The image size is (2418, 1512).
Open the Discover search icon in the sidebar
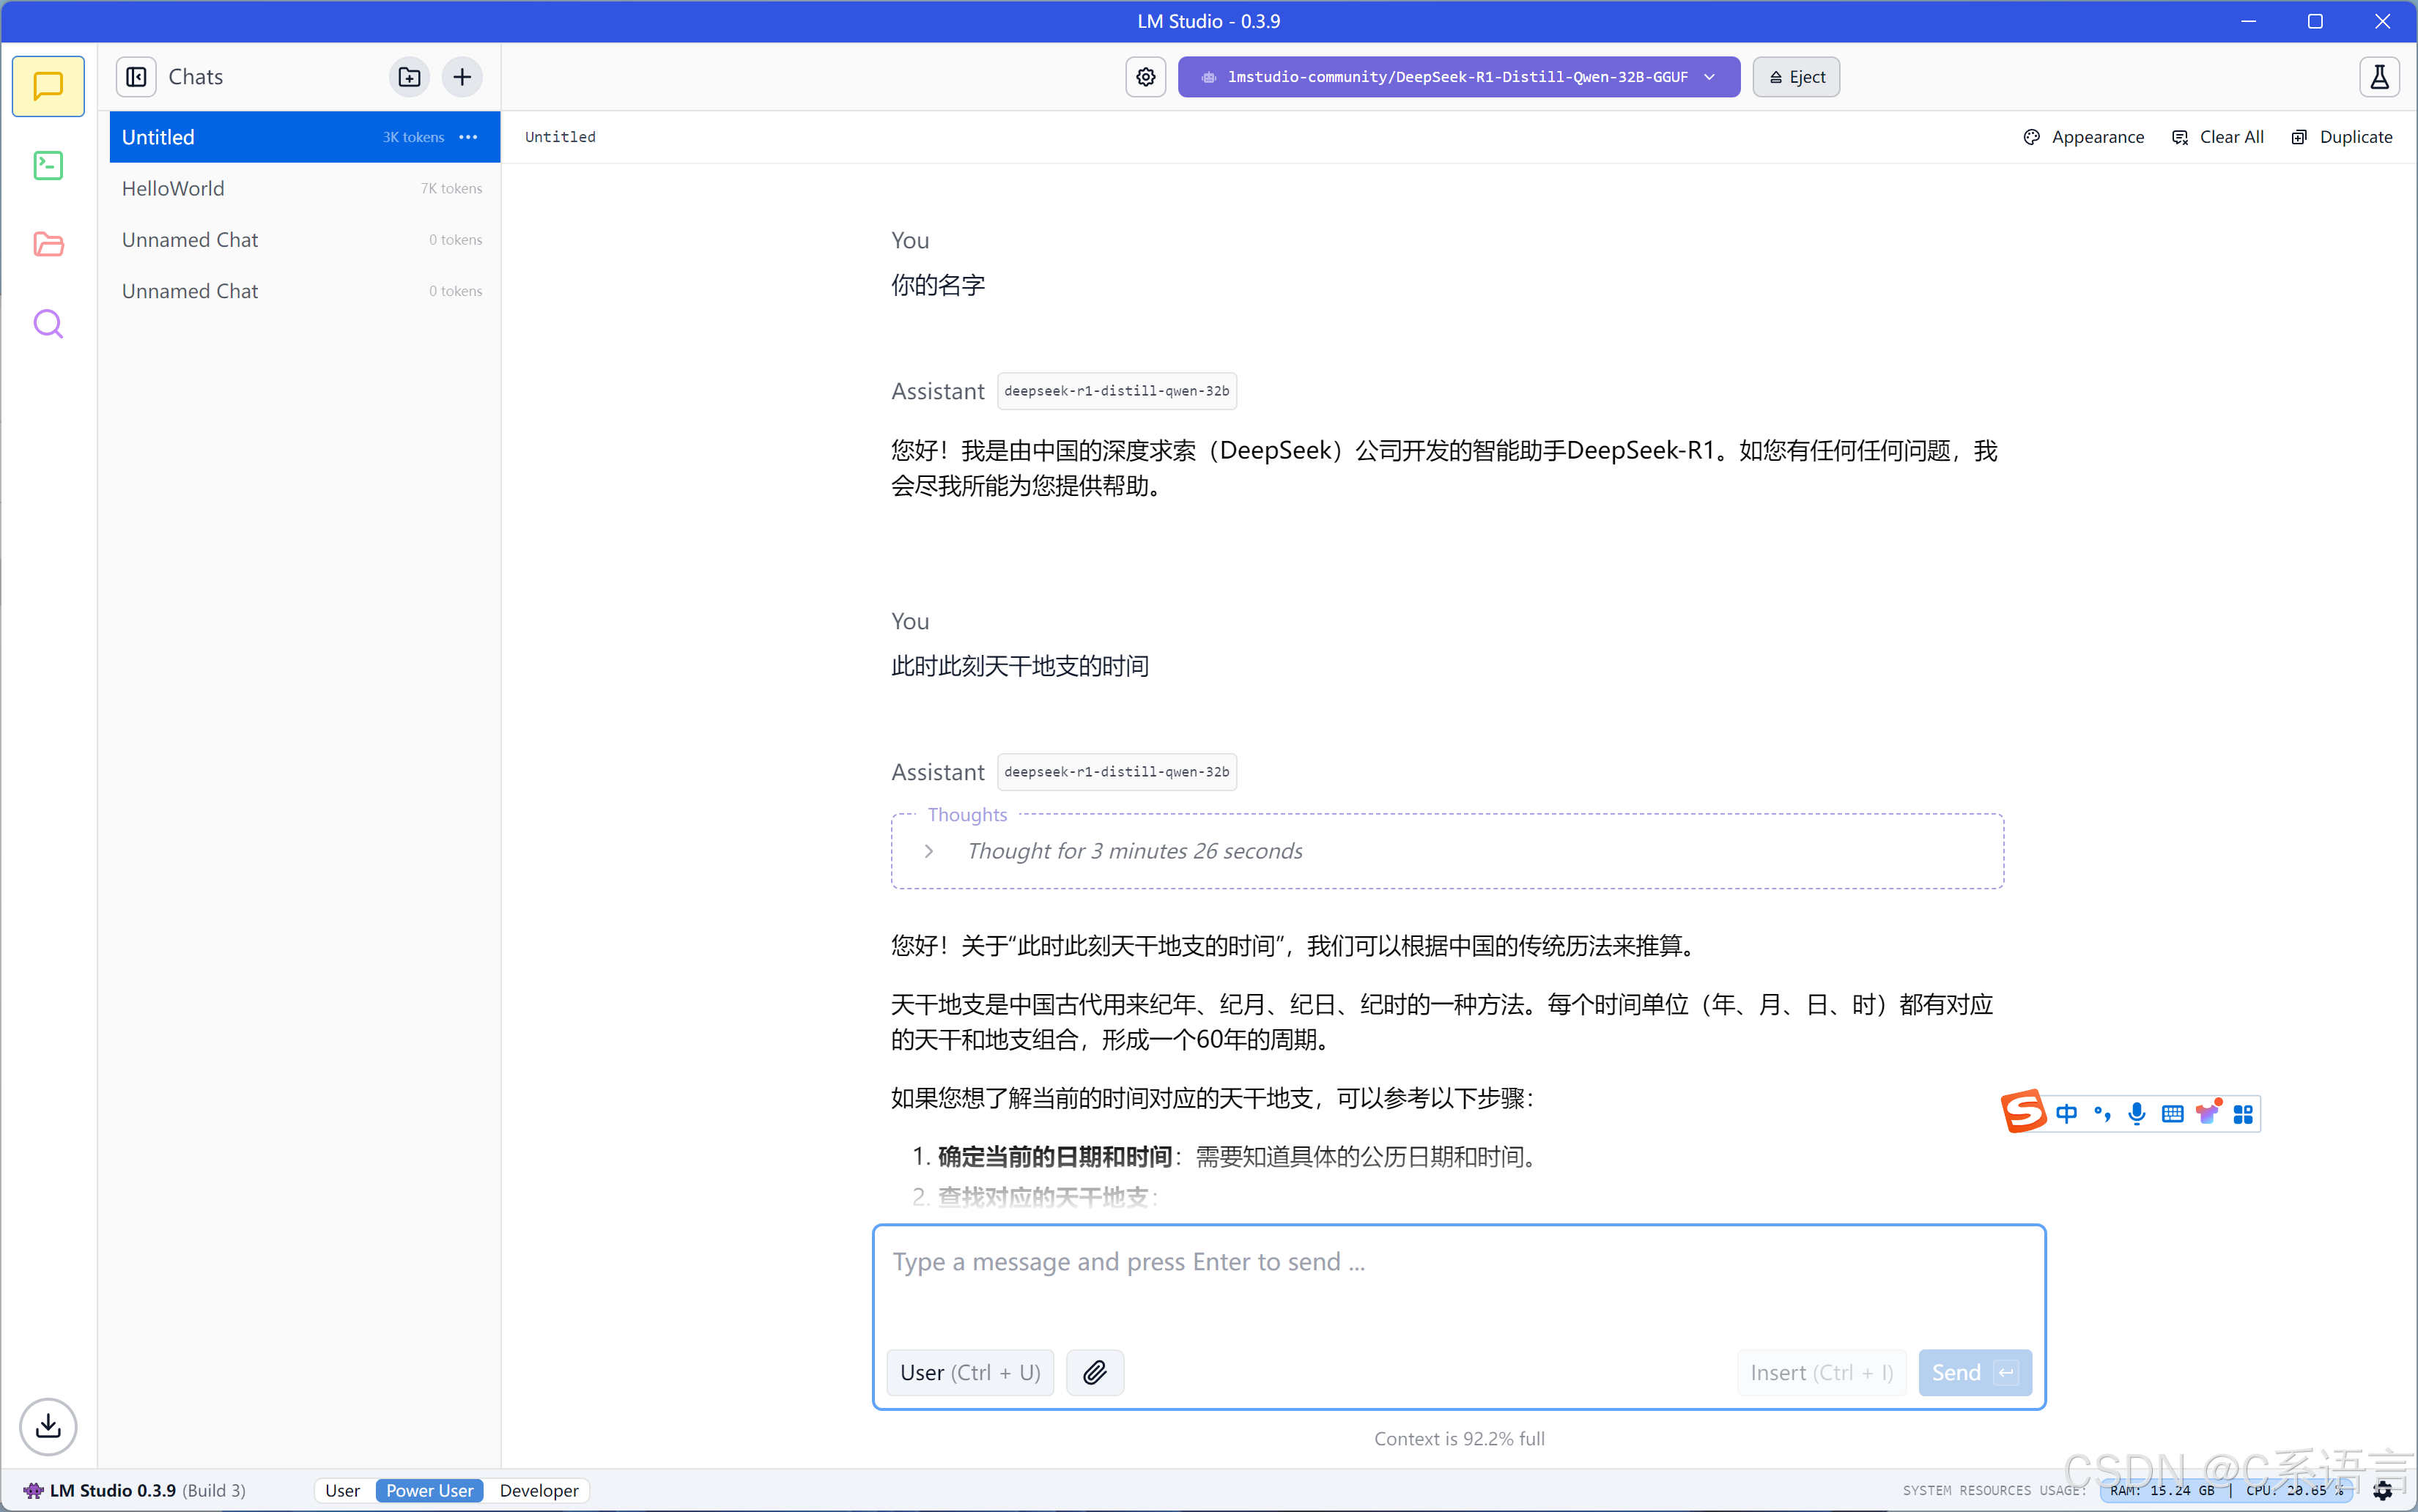point(48,324)
